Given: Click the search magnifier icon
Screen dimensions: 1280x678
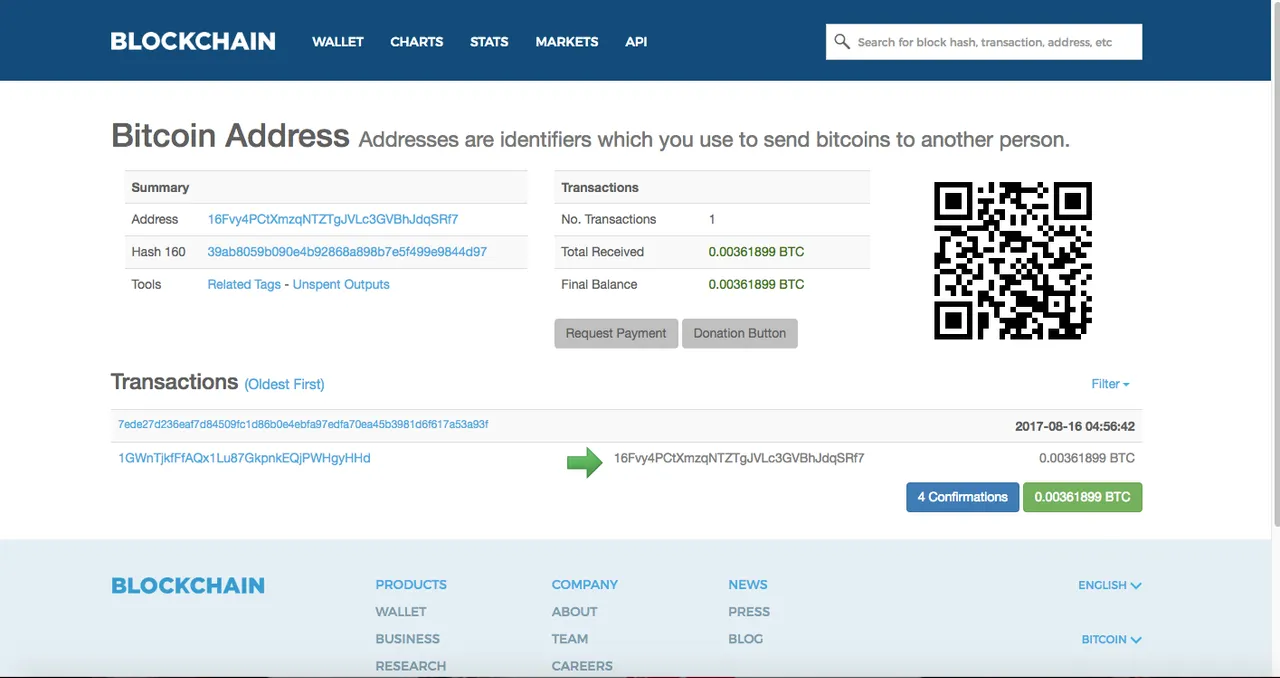Looking at the screenshot, I should point(842,42).
